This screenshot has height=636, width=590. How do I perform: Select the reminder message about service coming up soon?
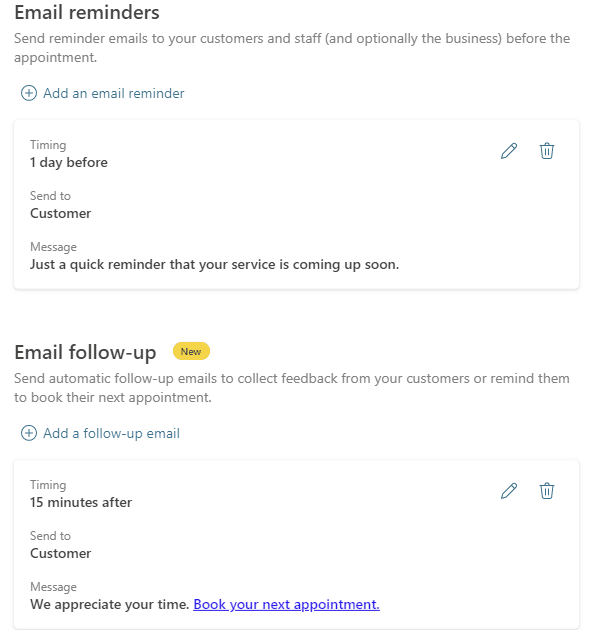215,264
